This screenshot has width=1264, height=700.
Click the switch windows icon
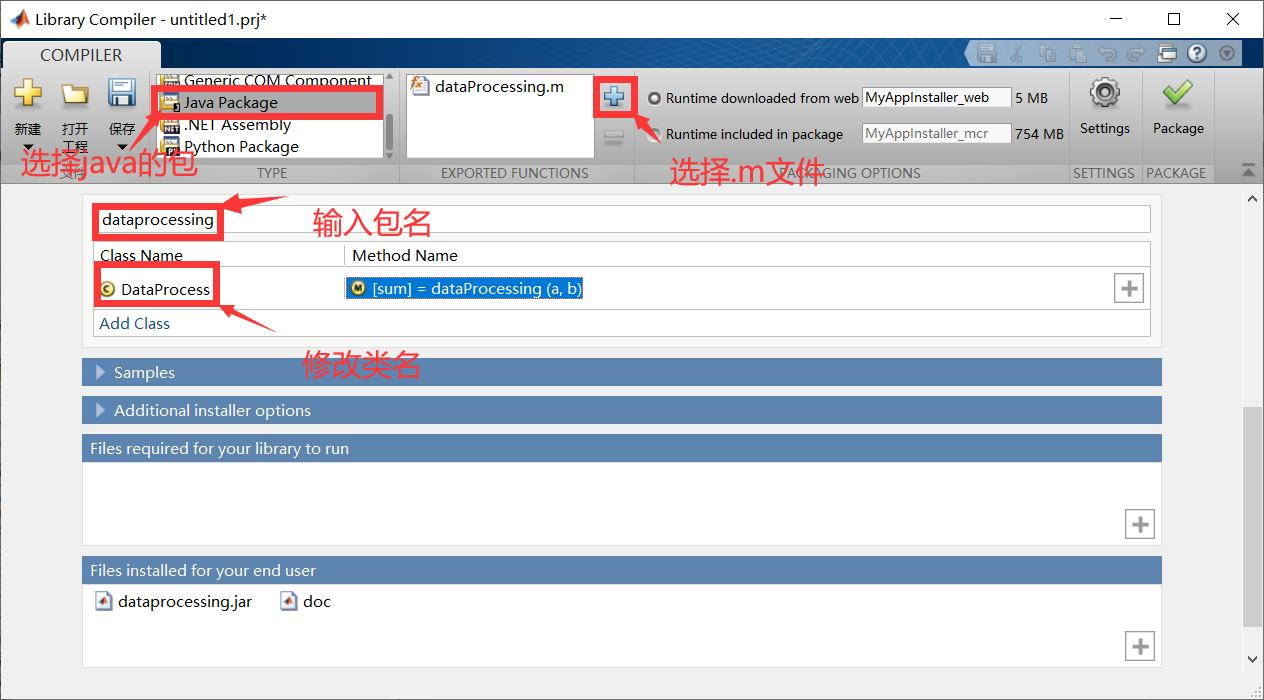point(1167,54)
